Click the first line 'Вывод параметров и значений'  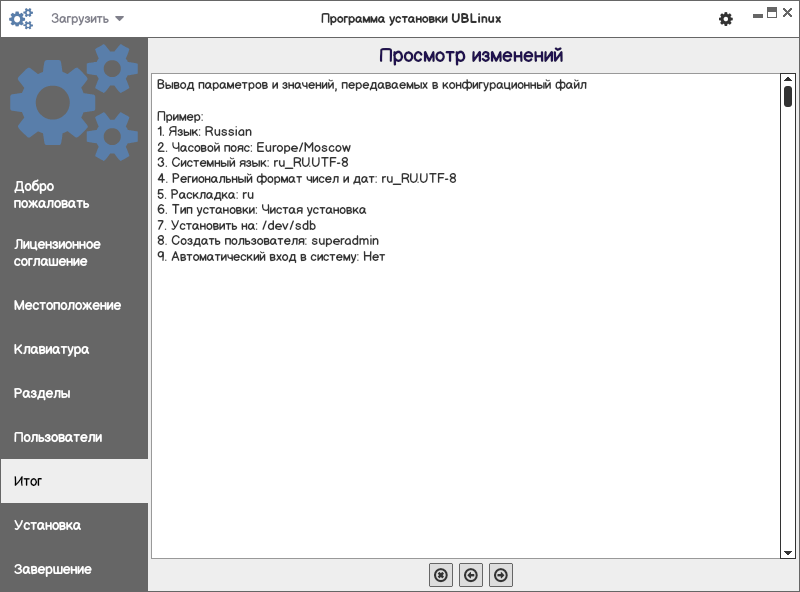(x=371, y=85)
